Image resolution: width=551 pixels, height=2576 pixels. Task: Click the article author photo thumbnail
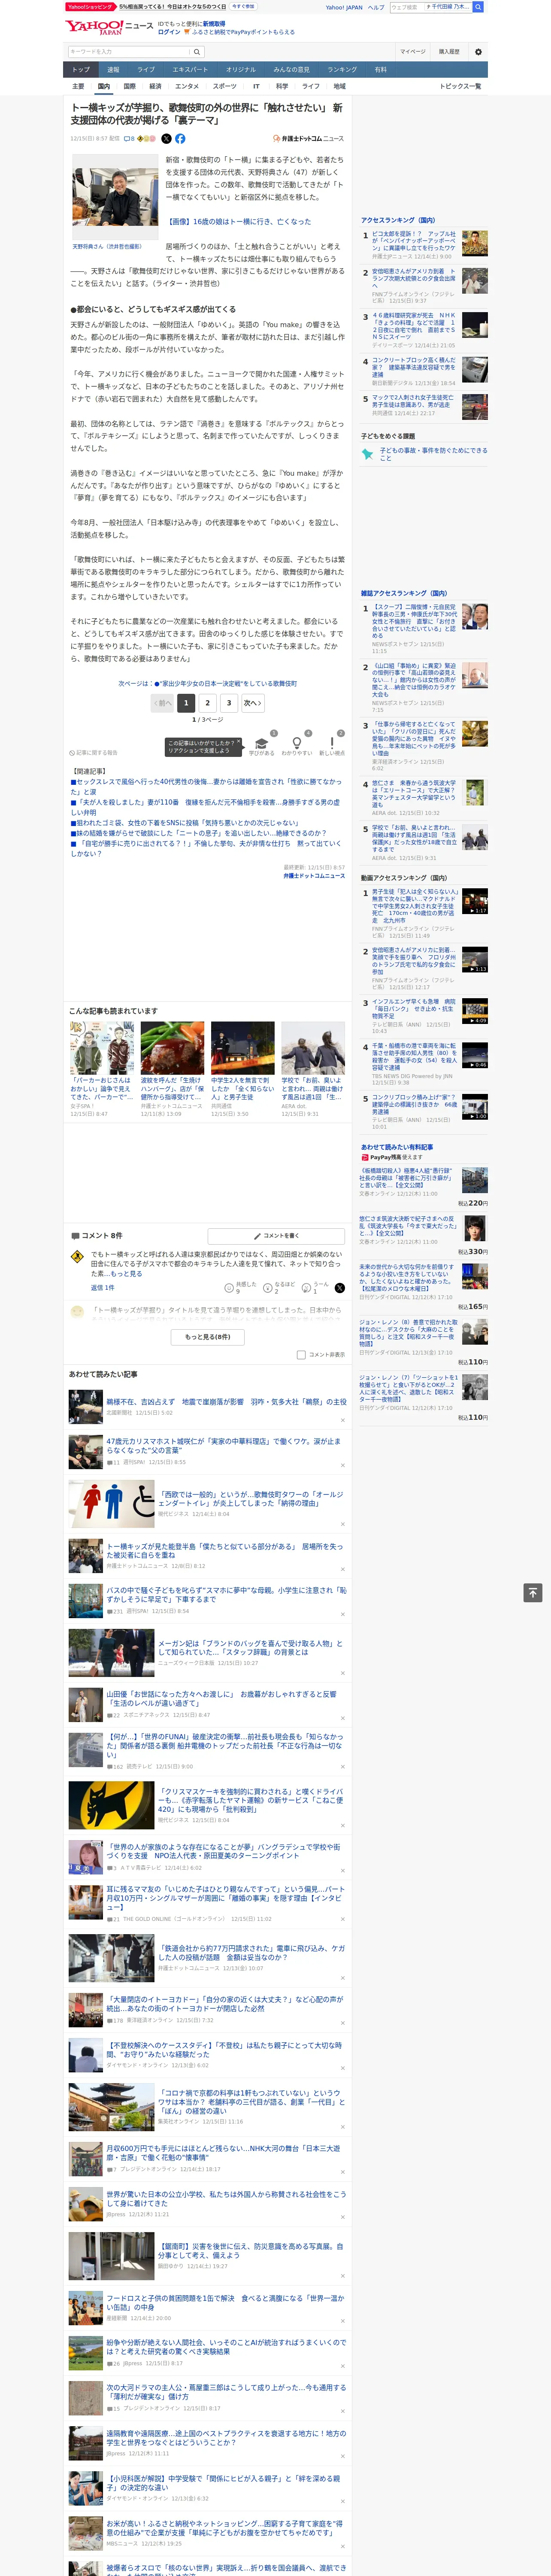pos(115,198)
